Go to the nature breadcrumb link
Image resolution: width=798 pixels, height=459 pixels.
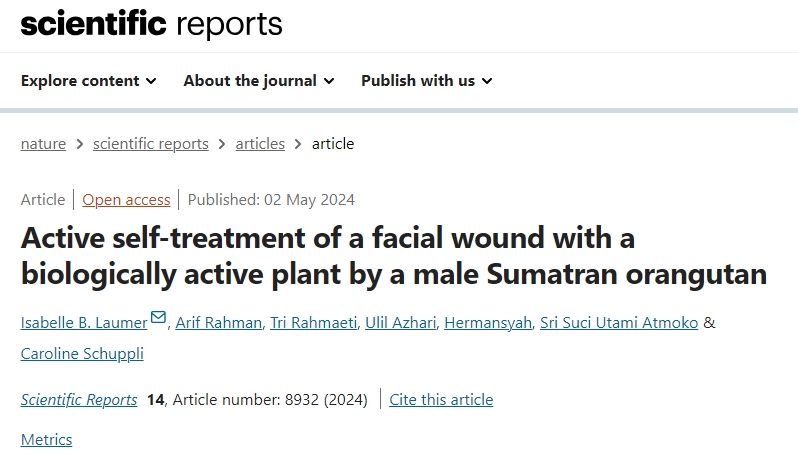(43, 144)
